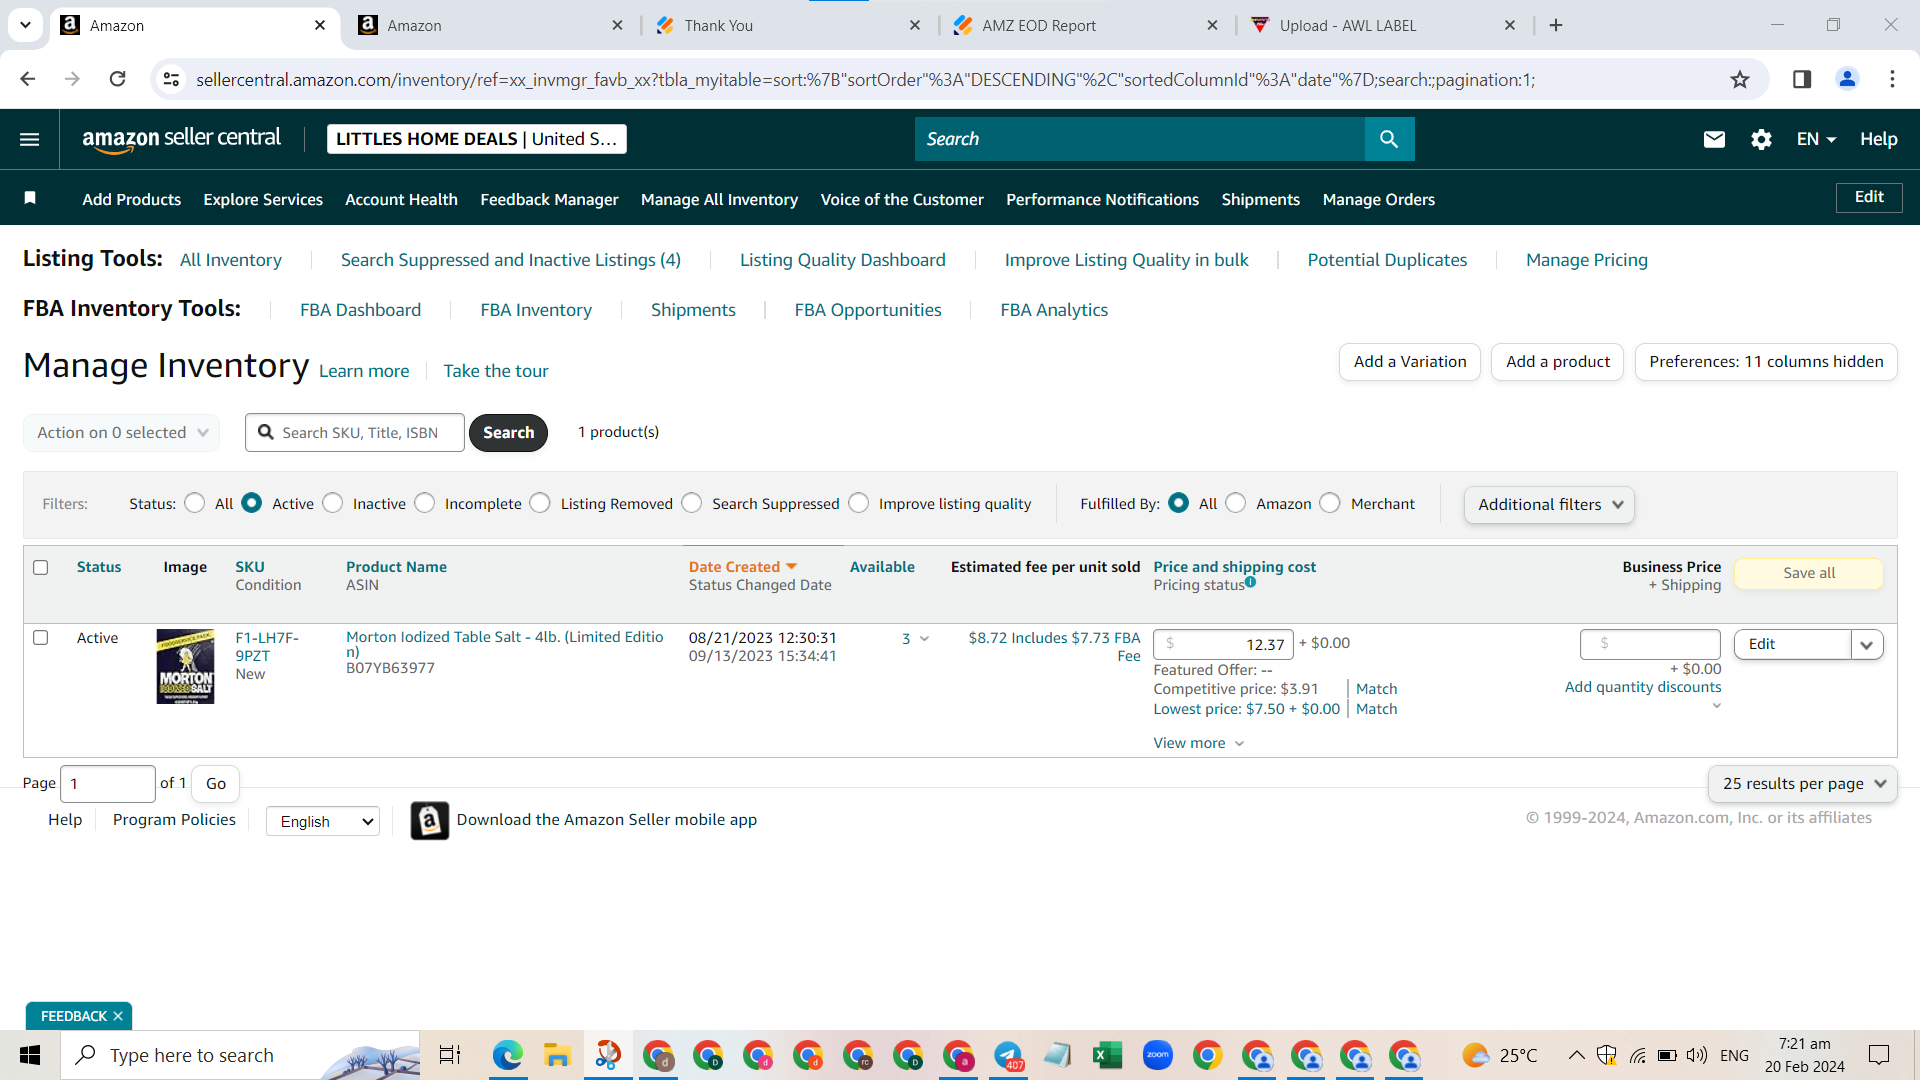Screen dimensions: 1920x1080
Task: Open the settings gear icon
Action: coord(1761,139)
